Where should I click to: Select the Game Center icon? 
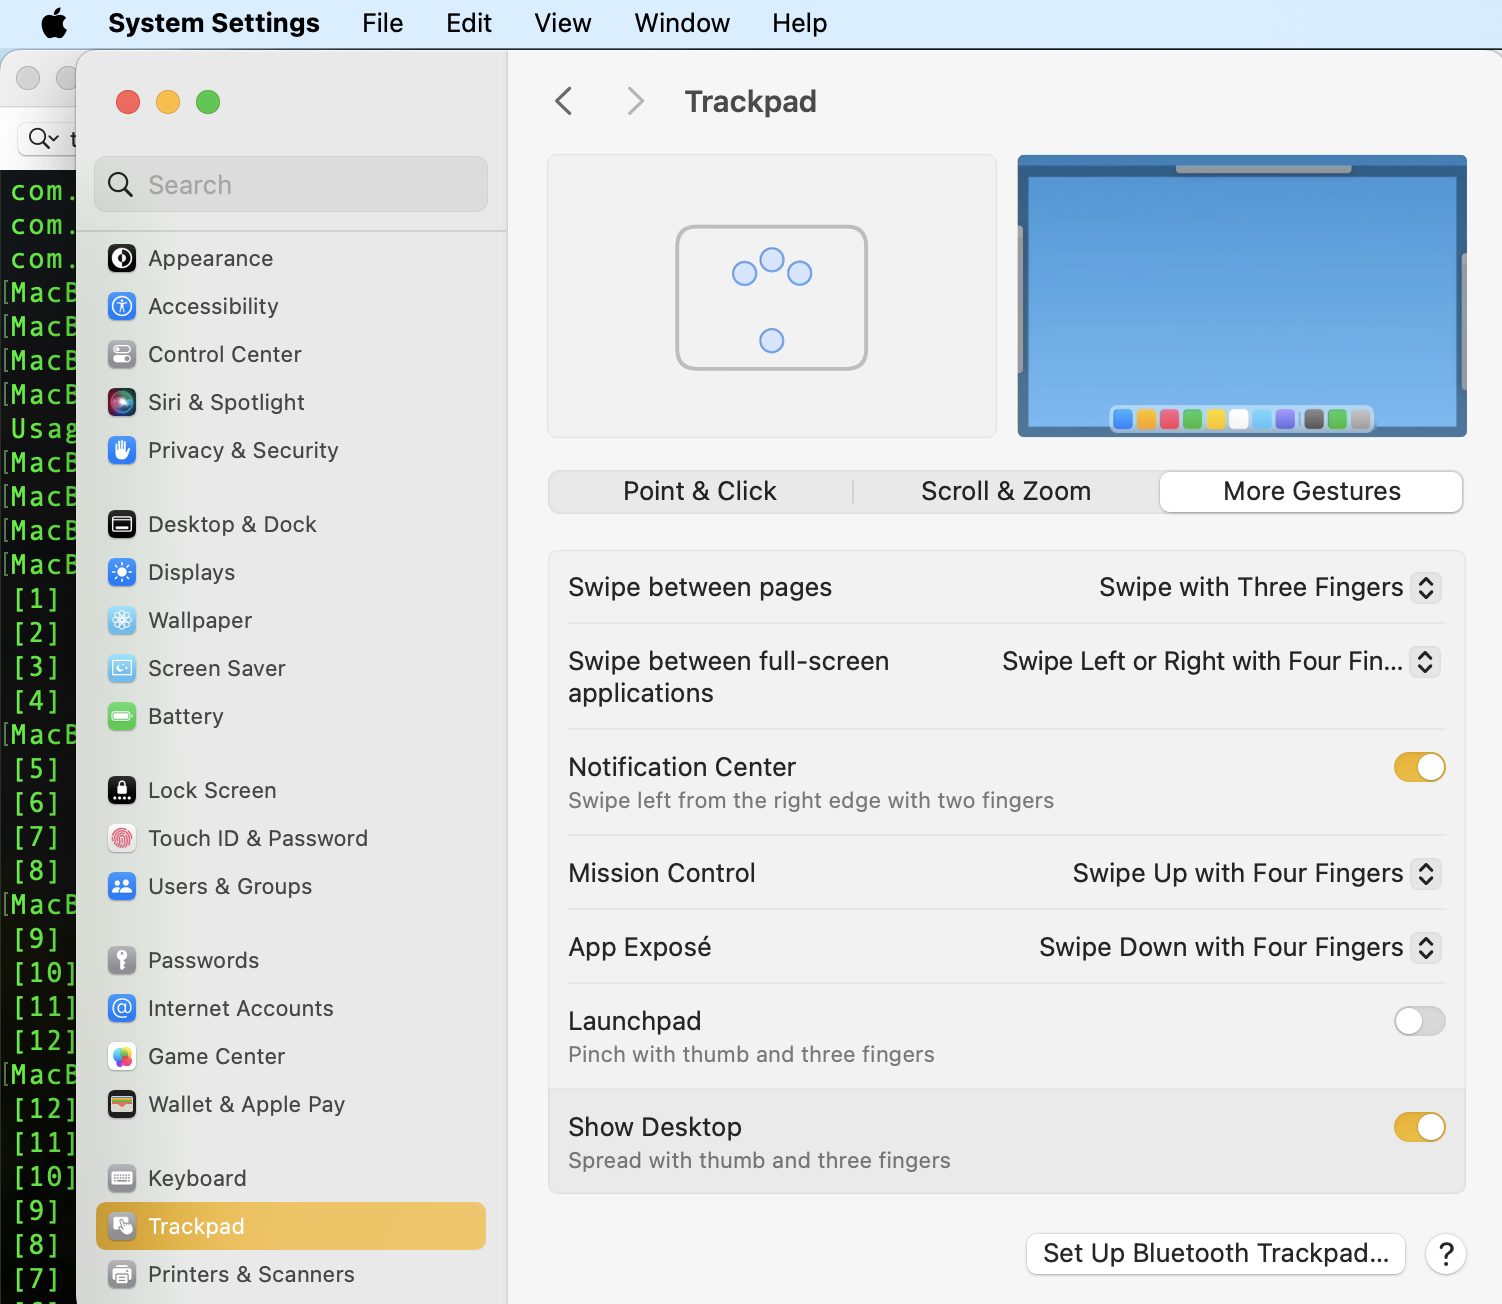(122, 1056)
